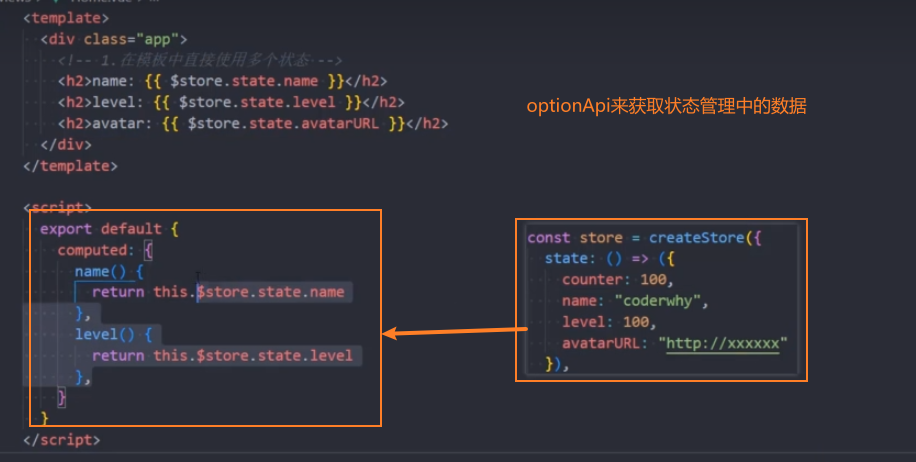This screenshot has width=916, height=462.
Task: Click the 'counter: 100,' property
Action: 618,280
